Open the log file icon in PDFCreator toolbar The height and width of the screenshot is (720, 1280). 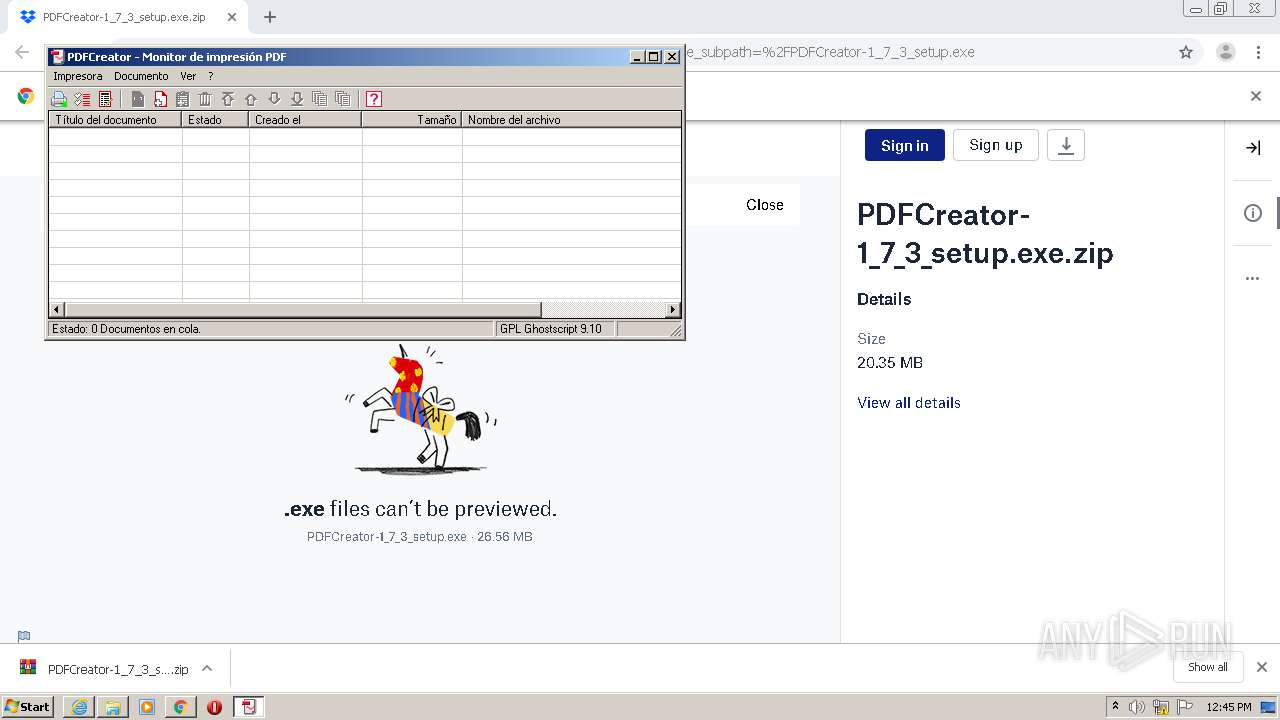point(105,99)
